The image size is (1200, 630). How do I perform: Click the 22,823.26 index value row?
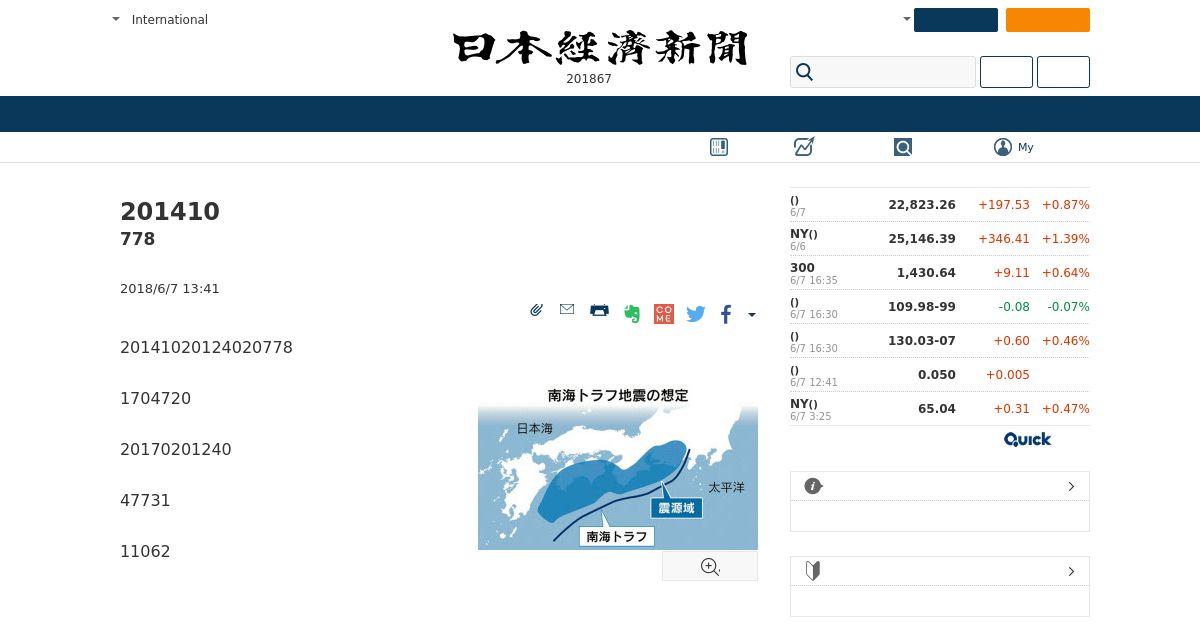click(940, 205)
